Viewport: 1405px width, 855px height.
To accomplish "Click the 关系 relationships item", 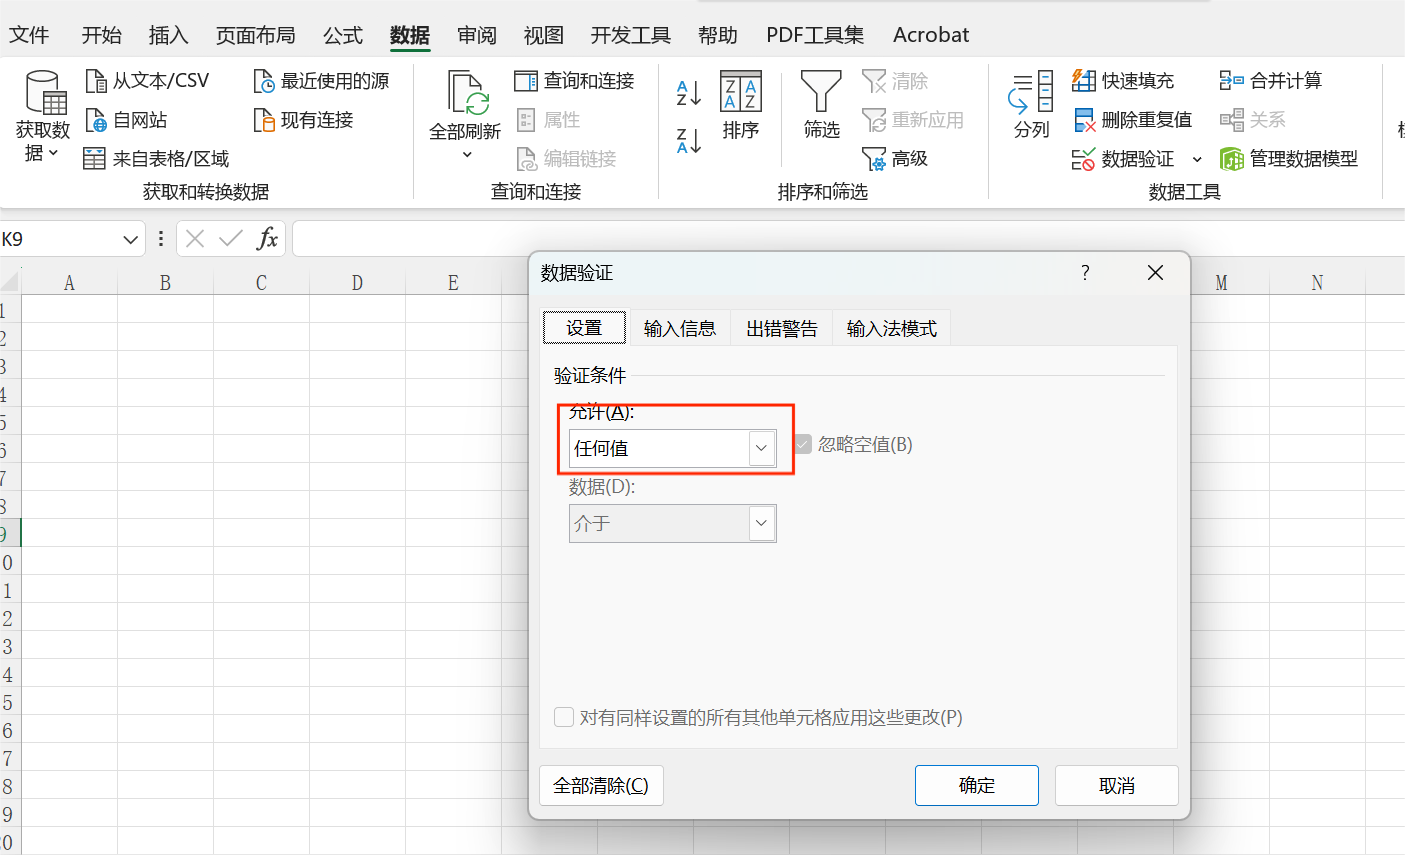I will click(x=1253, y=120).
